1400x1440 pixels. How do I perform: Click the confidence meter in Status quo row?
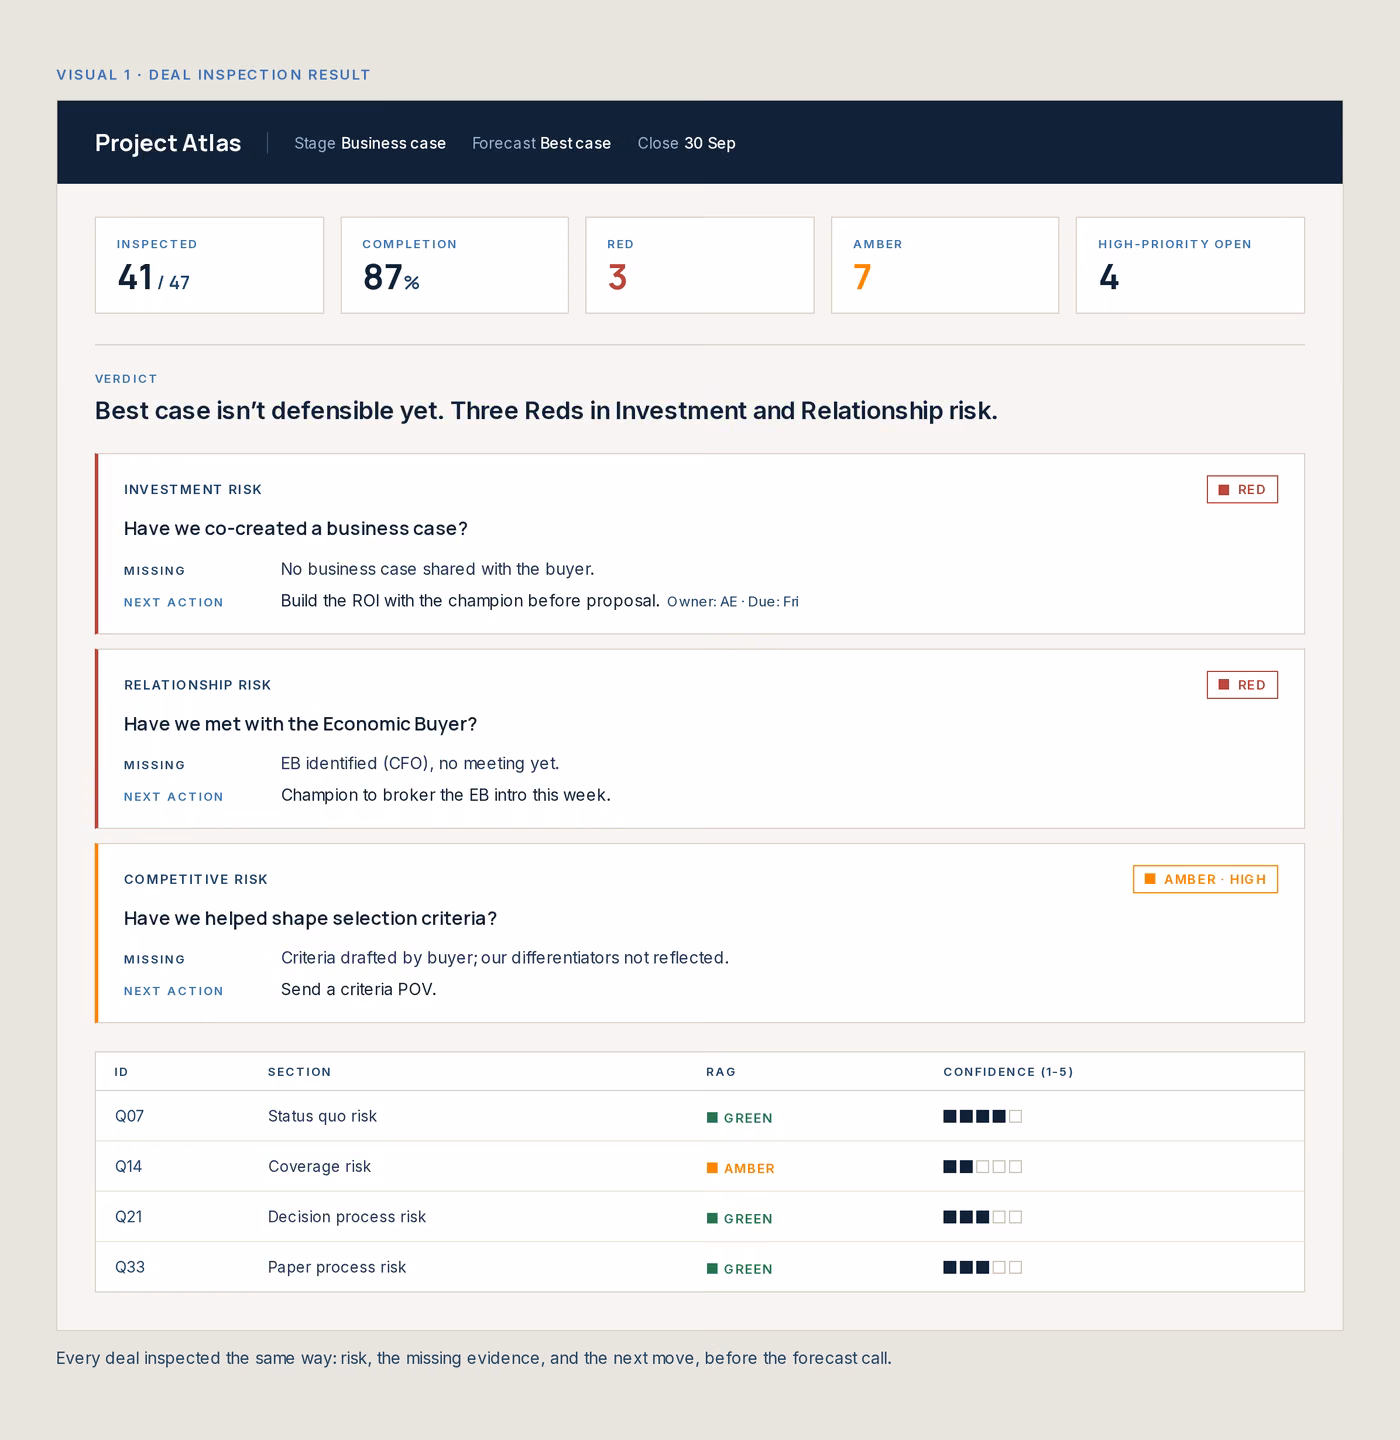point(983,1117)
